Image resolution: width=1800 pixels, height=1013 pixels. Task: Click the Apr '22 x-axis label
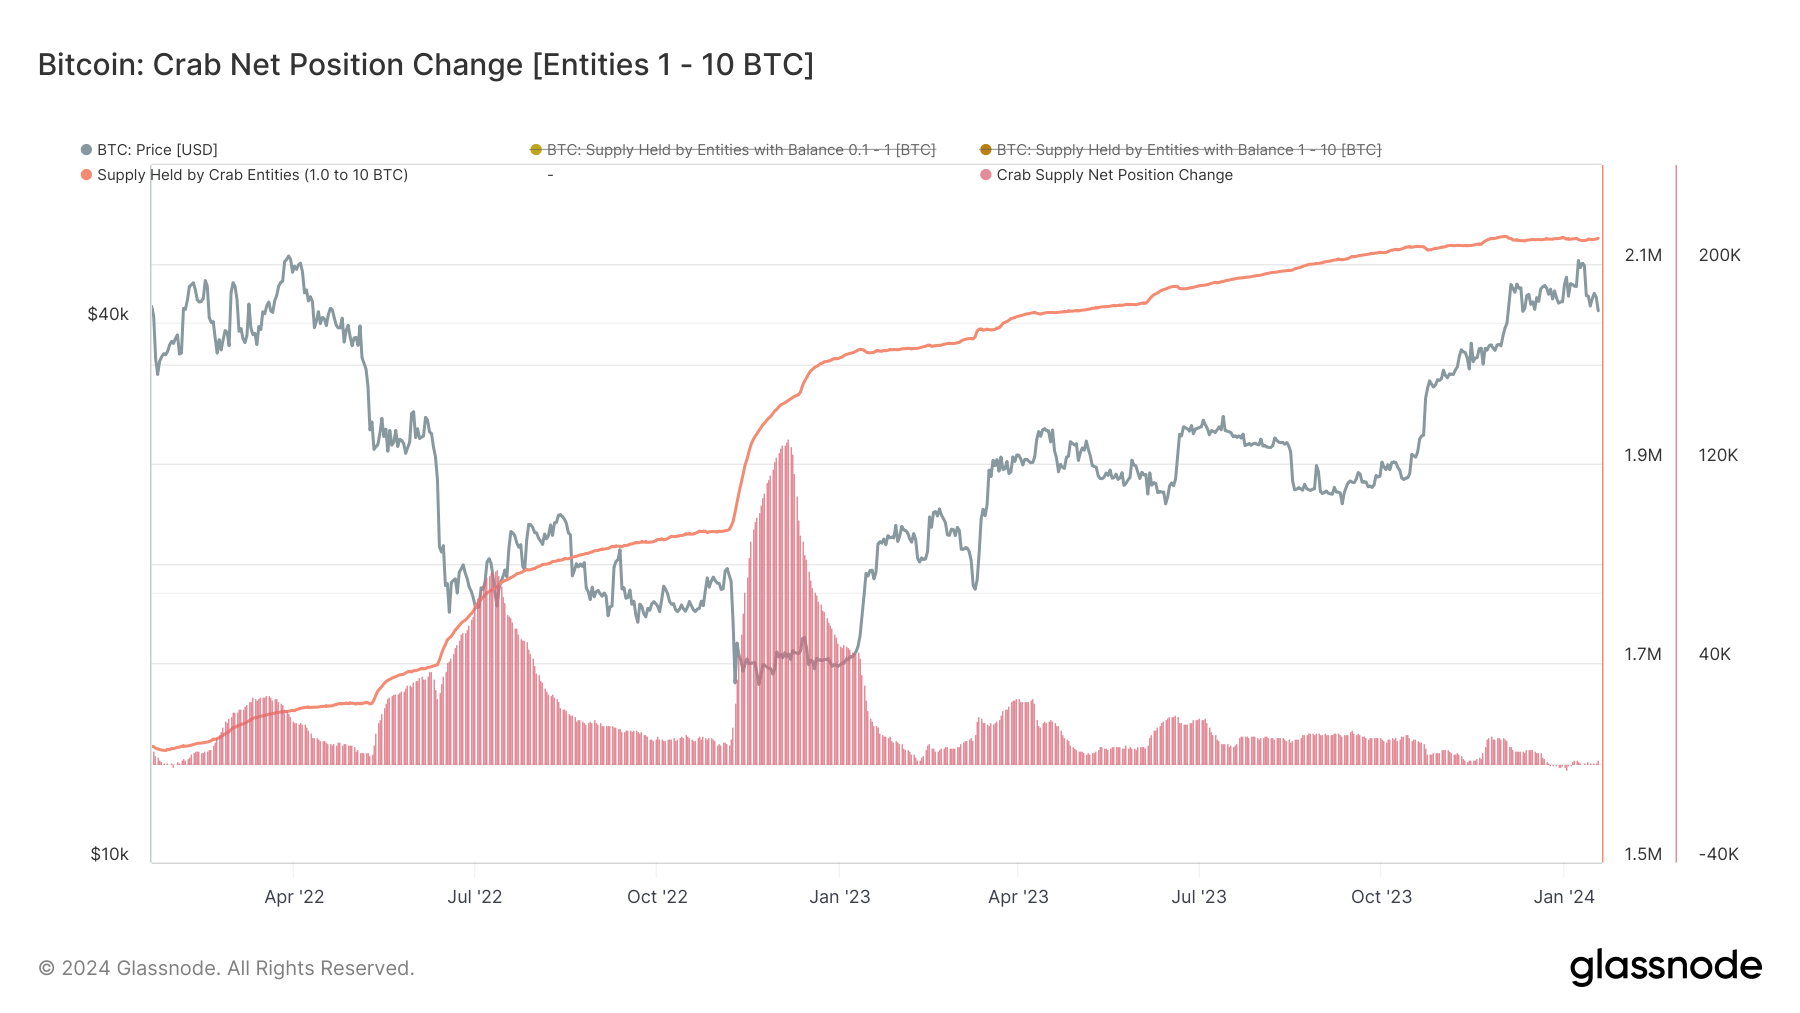pyautogui.click(x=294, y=897)
